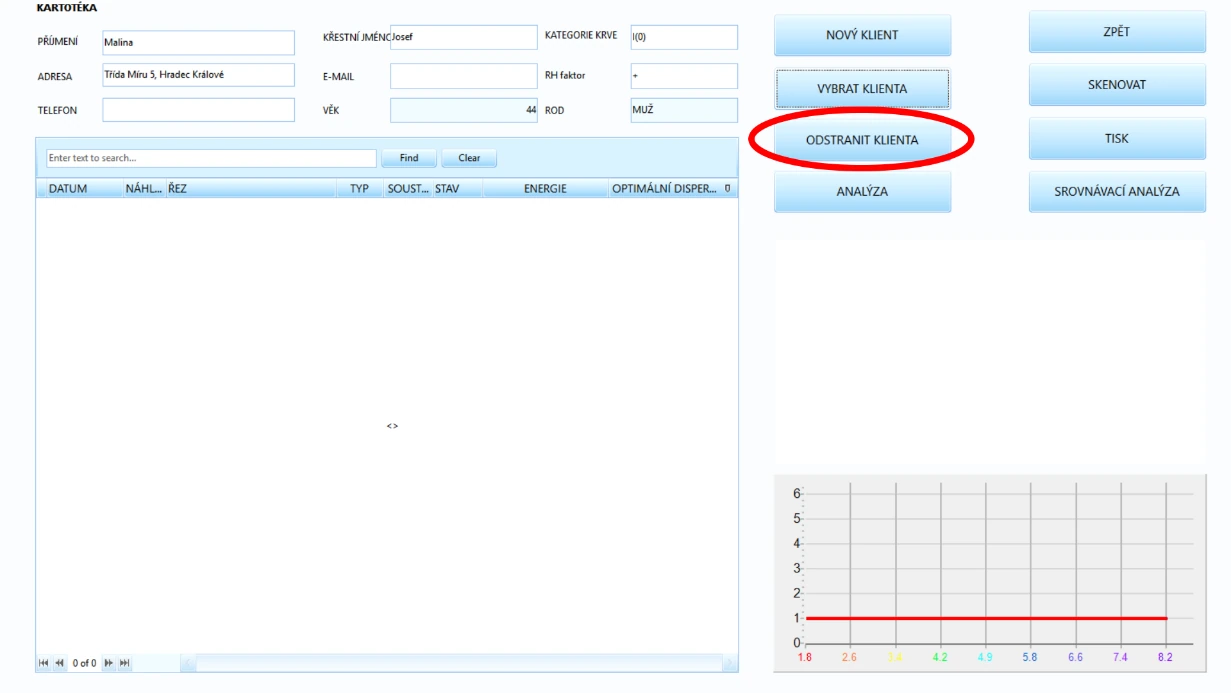Viewport: 1231px width, 693px height.
Task: Open ANALÝZA
Action: tap(862, 192)
